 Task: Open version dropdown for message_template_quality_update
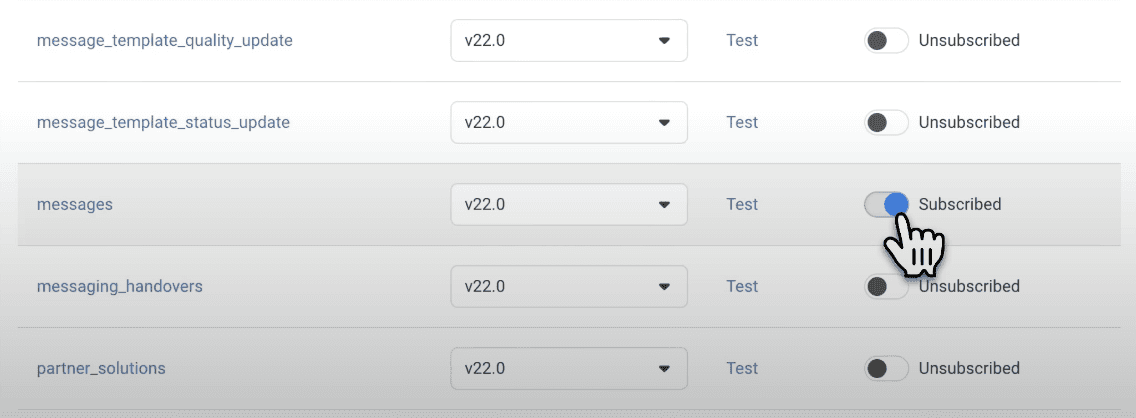(x=569, y=41)
